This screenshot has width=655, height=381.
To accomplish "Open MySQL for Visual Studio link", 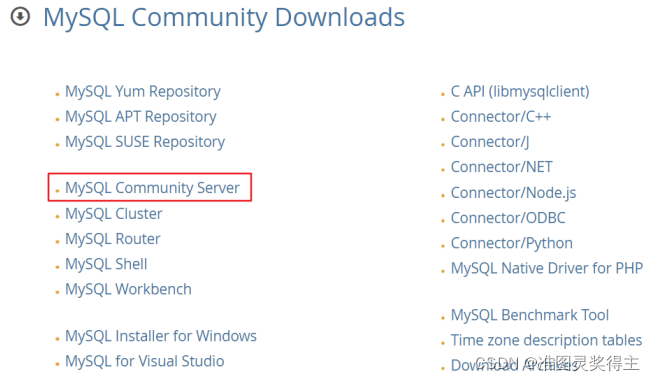I will pyautogui.click(x=145, y=362).
